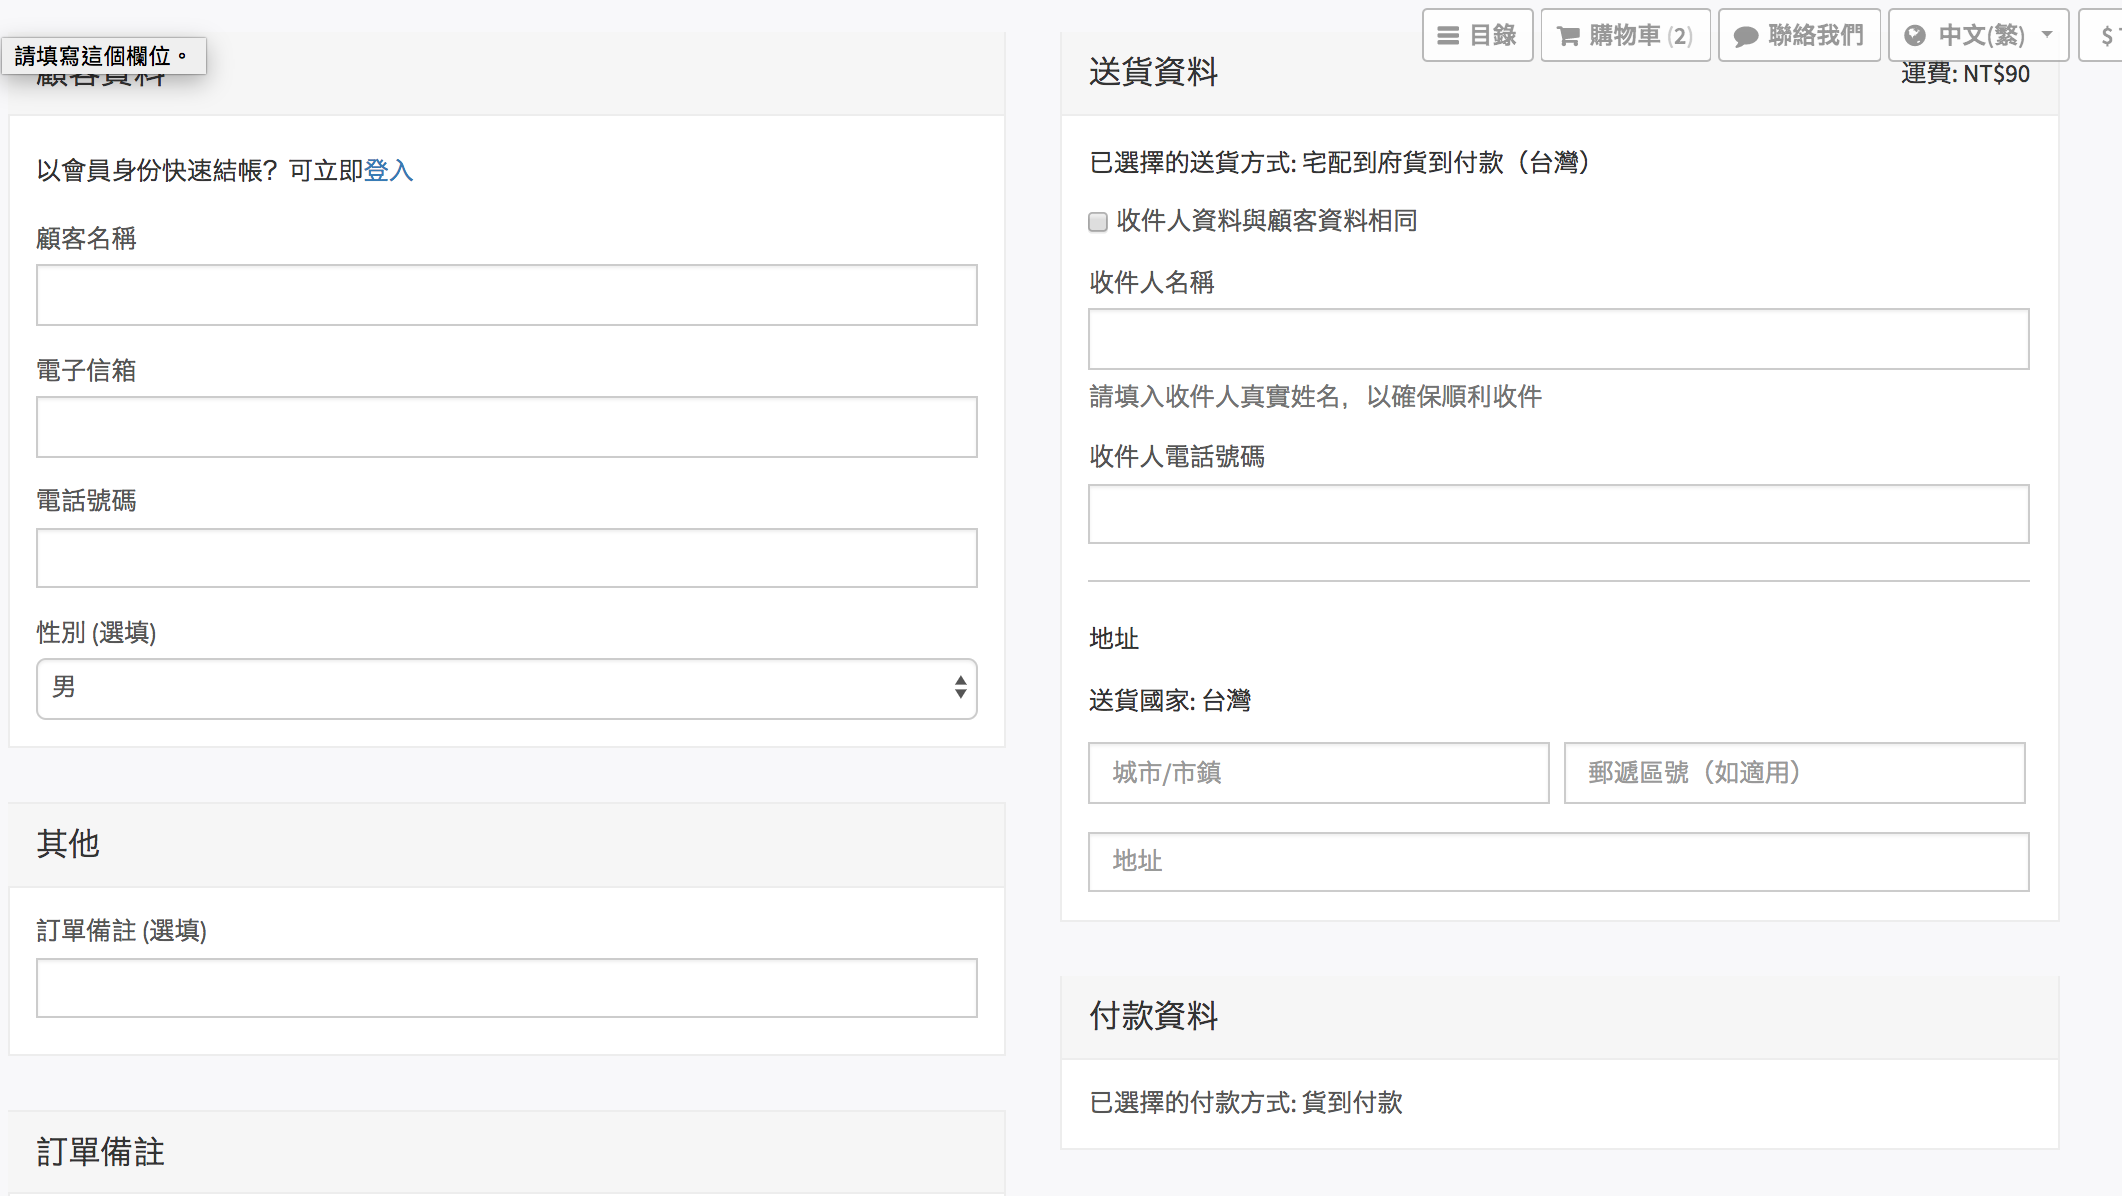Click the 收件人名稱 recipient name field

pos(1558,339)
